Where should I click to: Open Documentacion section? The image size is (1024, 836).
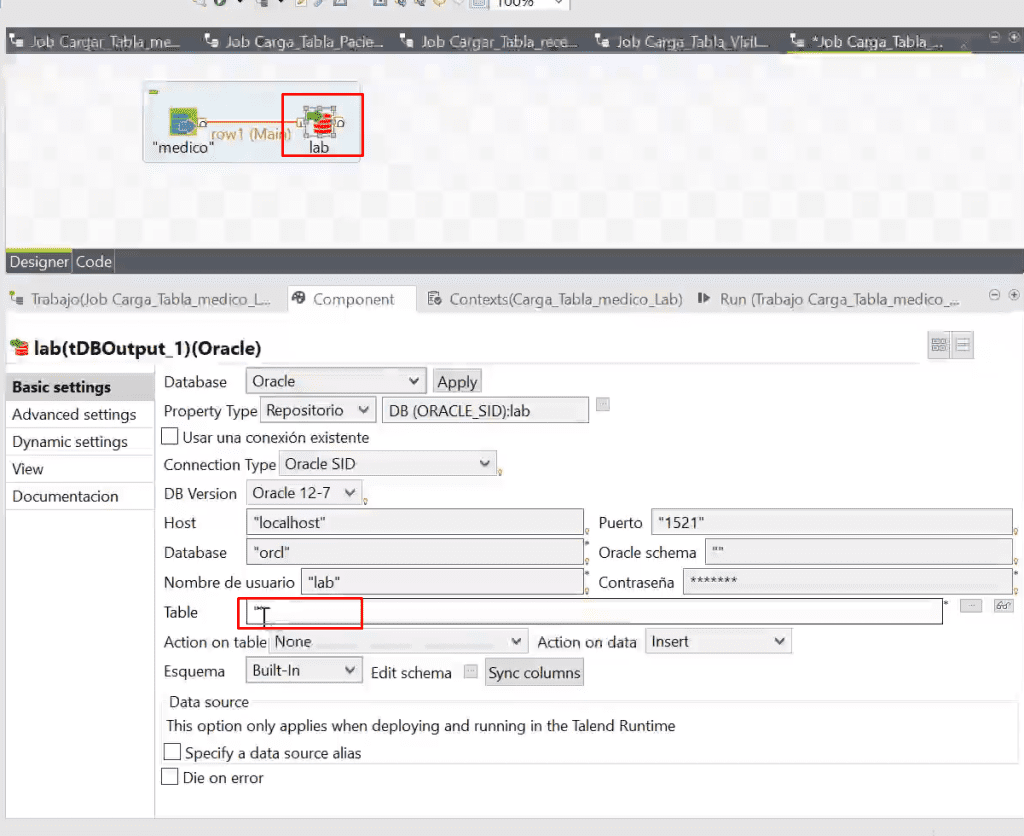pos(80,496)
